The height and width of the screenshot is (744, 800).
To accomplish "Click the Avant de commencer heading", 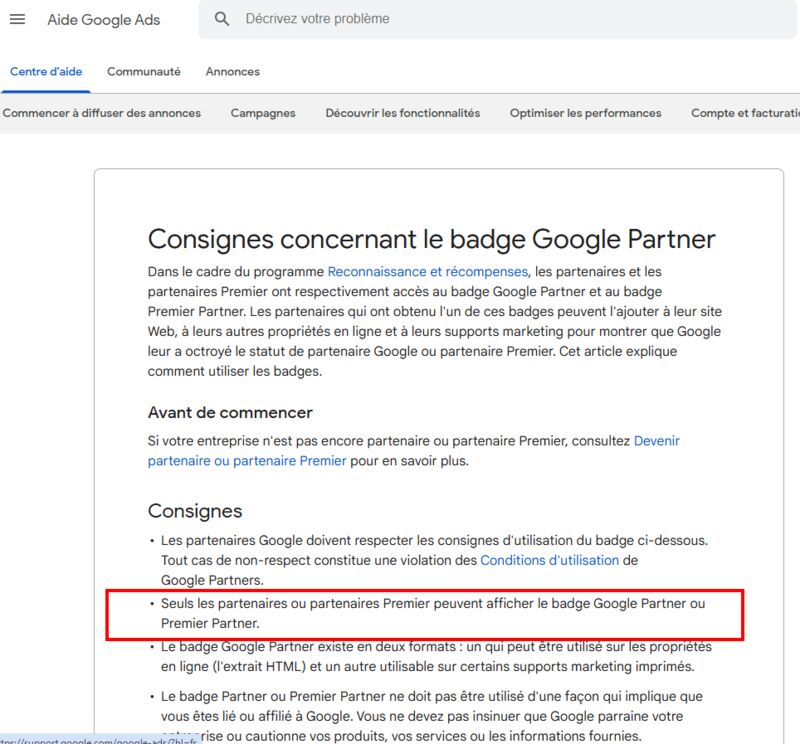I will point(230,412).
